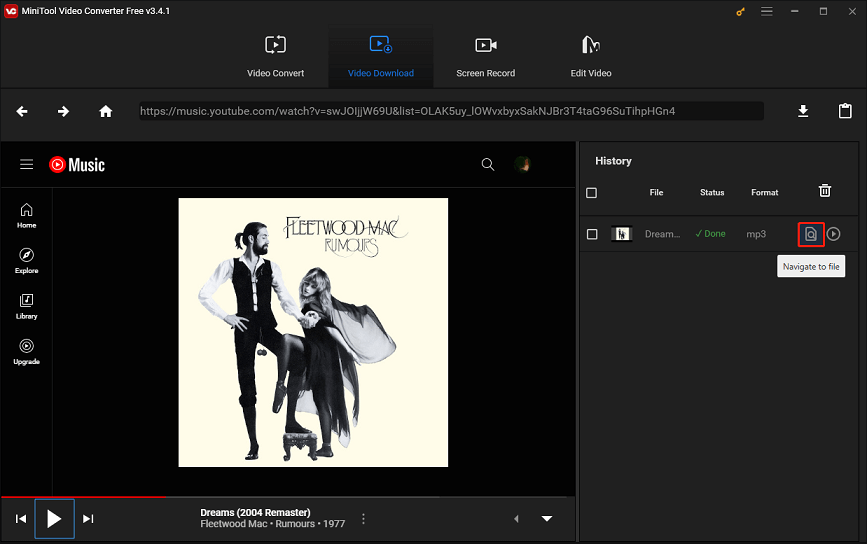867x544 pixels.
Task: Maximize the MiniTool window
Action: (x=823, y=11)
